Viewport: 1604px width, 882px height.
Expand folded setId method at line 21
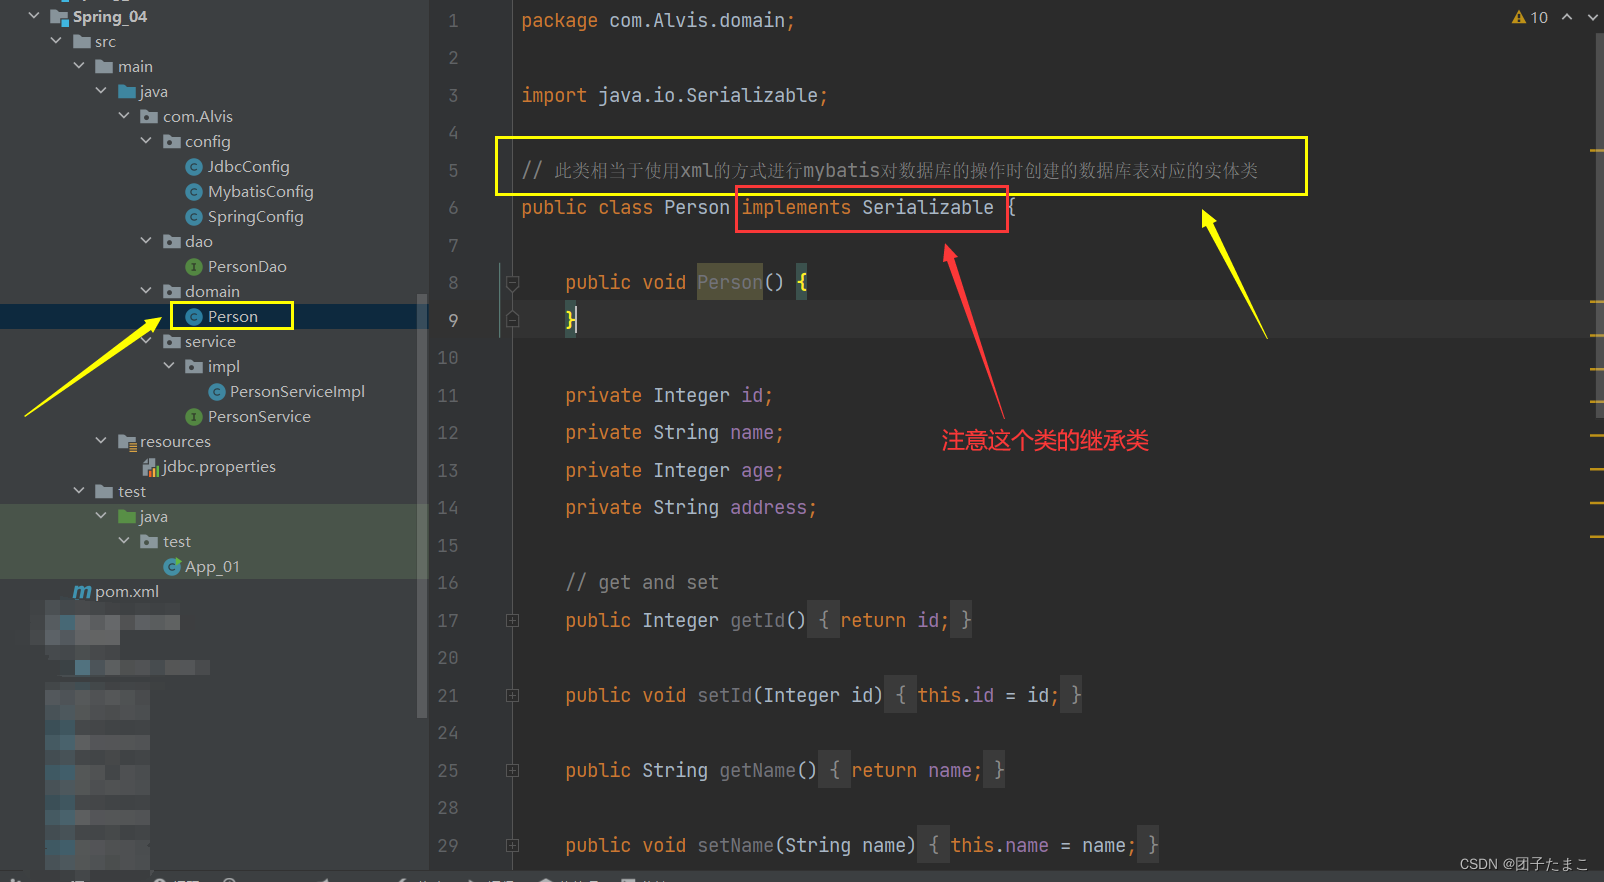point(512,696)
